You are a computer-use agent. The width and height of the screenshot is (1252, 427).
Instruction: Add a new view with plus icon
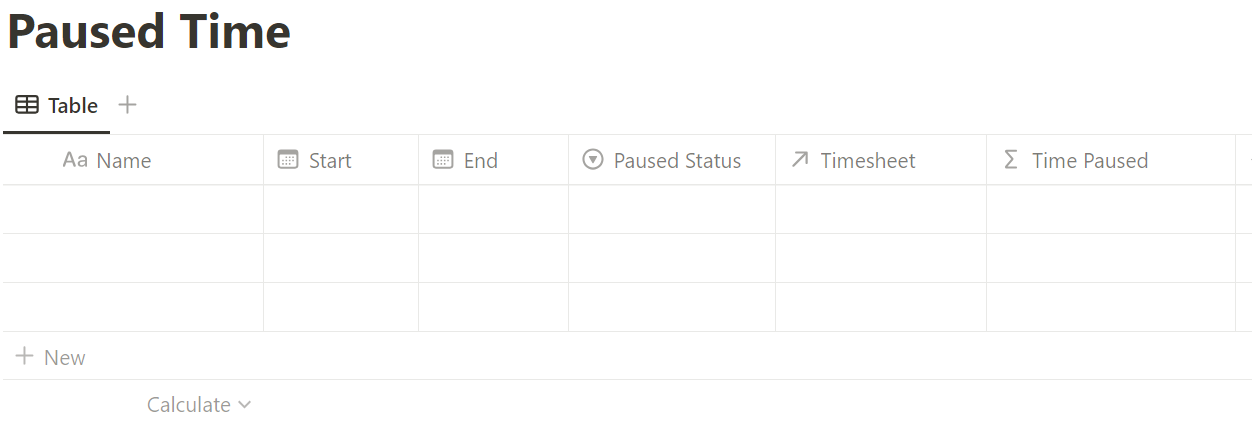click(x=127, y=104)
